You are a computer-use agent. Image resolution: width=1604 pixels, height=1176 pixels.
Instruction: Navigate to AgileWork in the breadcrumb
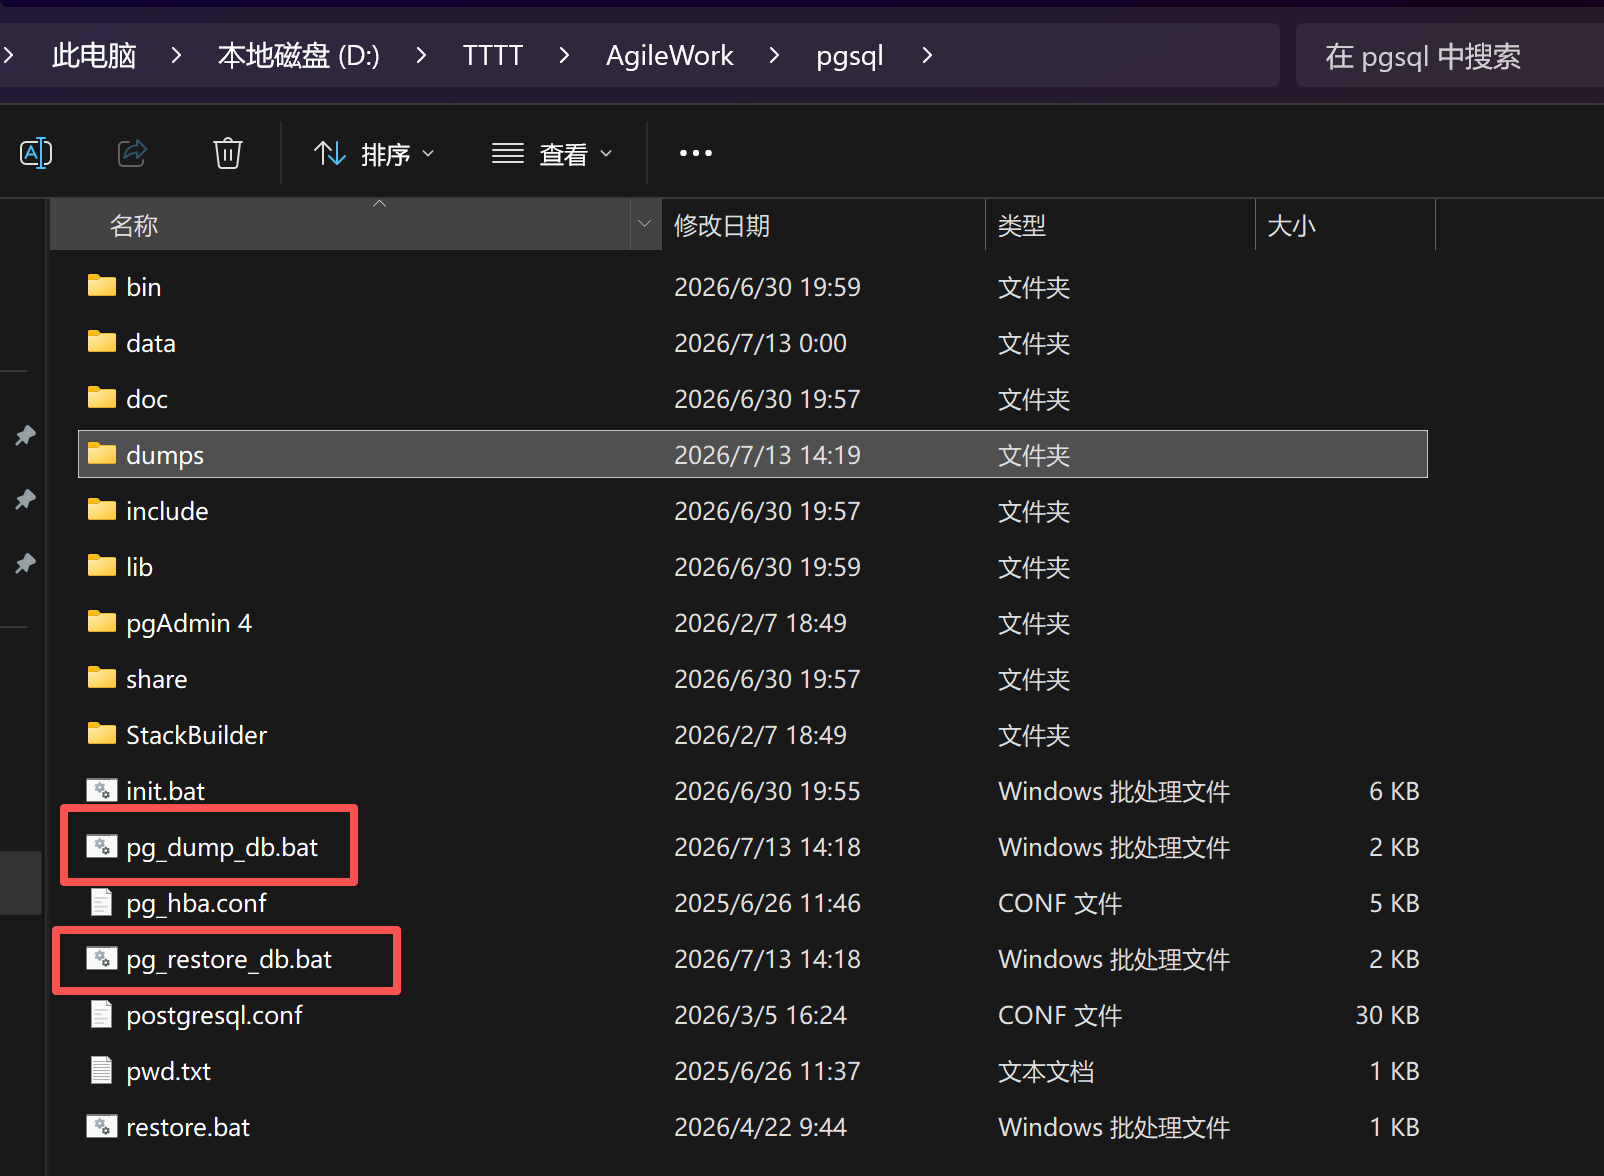pyautogui.click(x=669, y=55)
